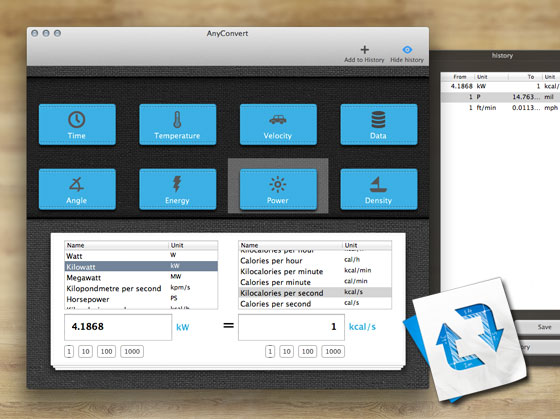Select Kilocalories per second target row
560x419 pixels.
pos(315,293)
